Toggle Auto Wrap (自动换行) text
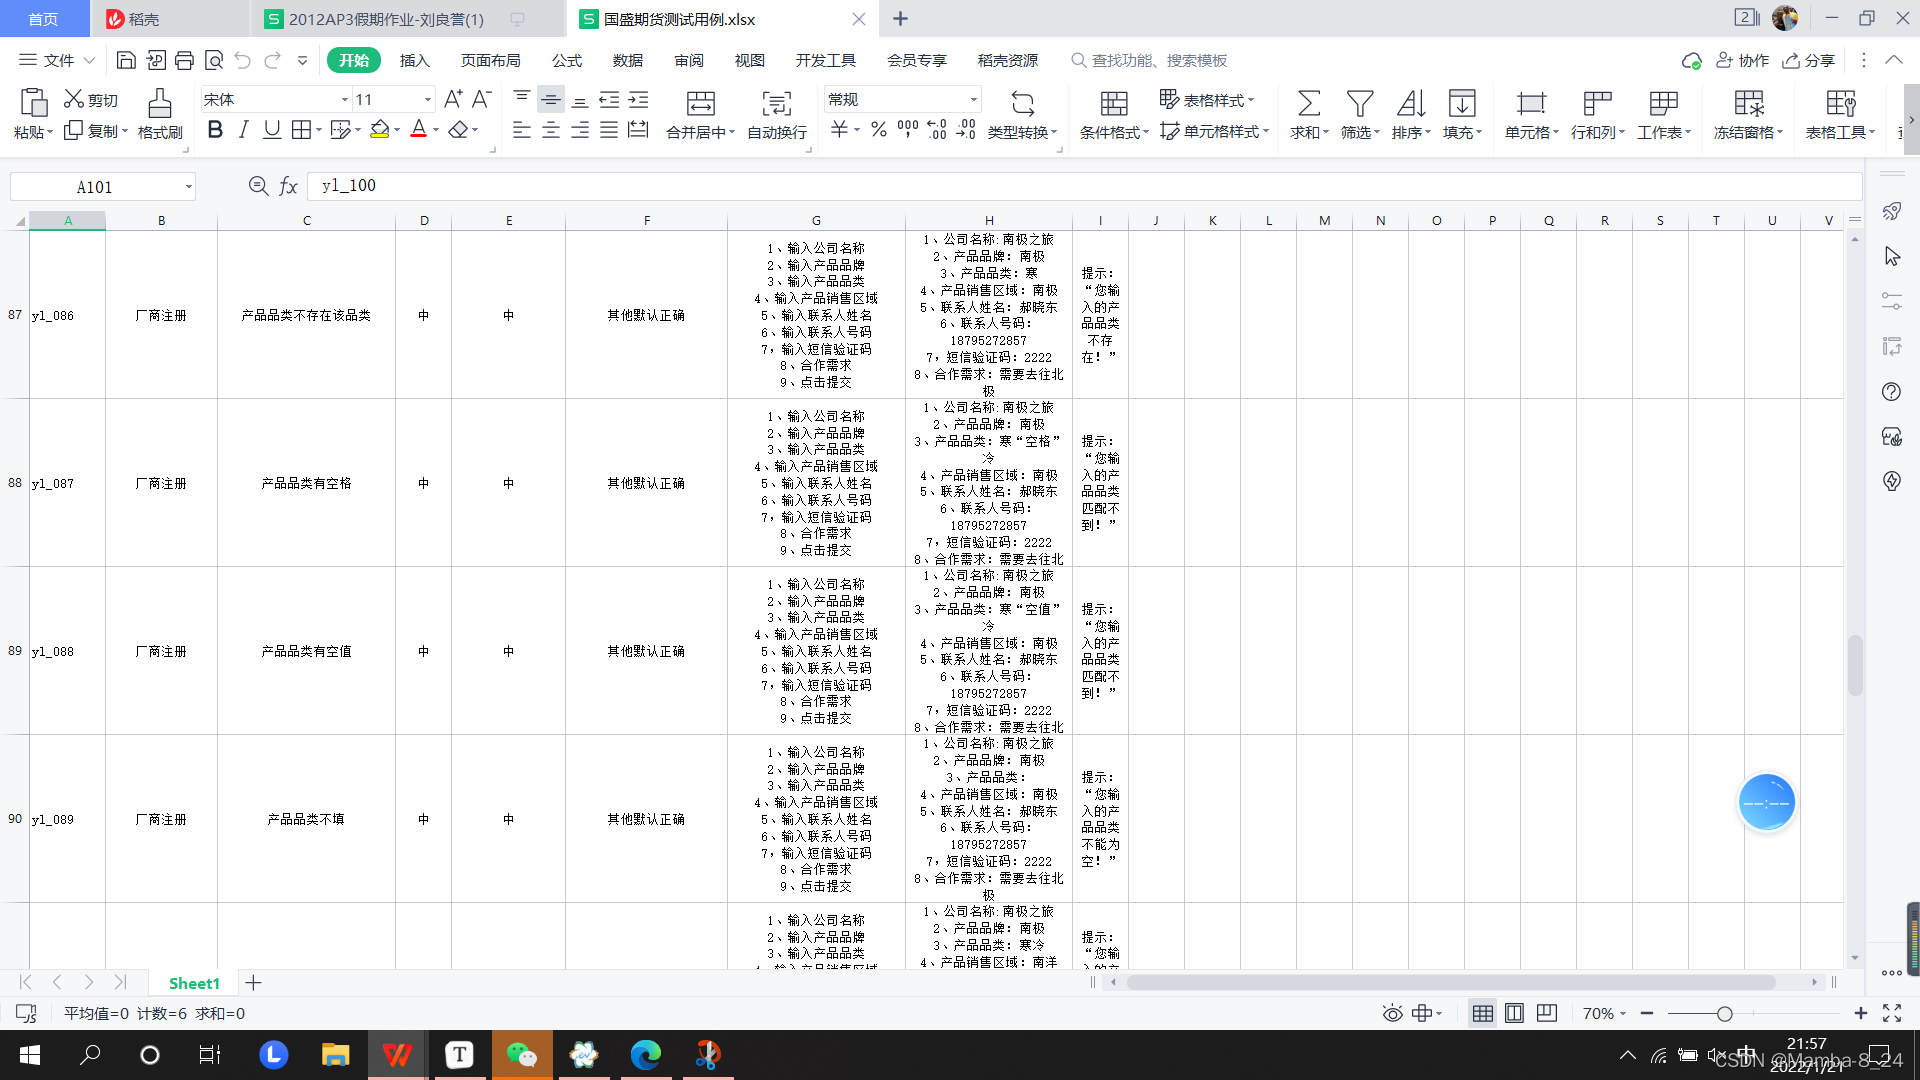 pos(776,103)
